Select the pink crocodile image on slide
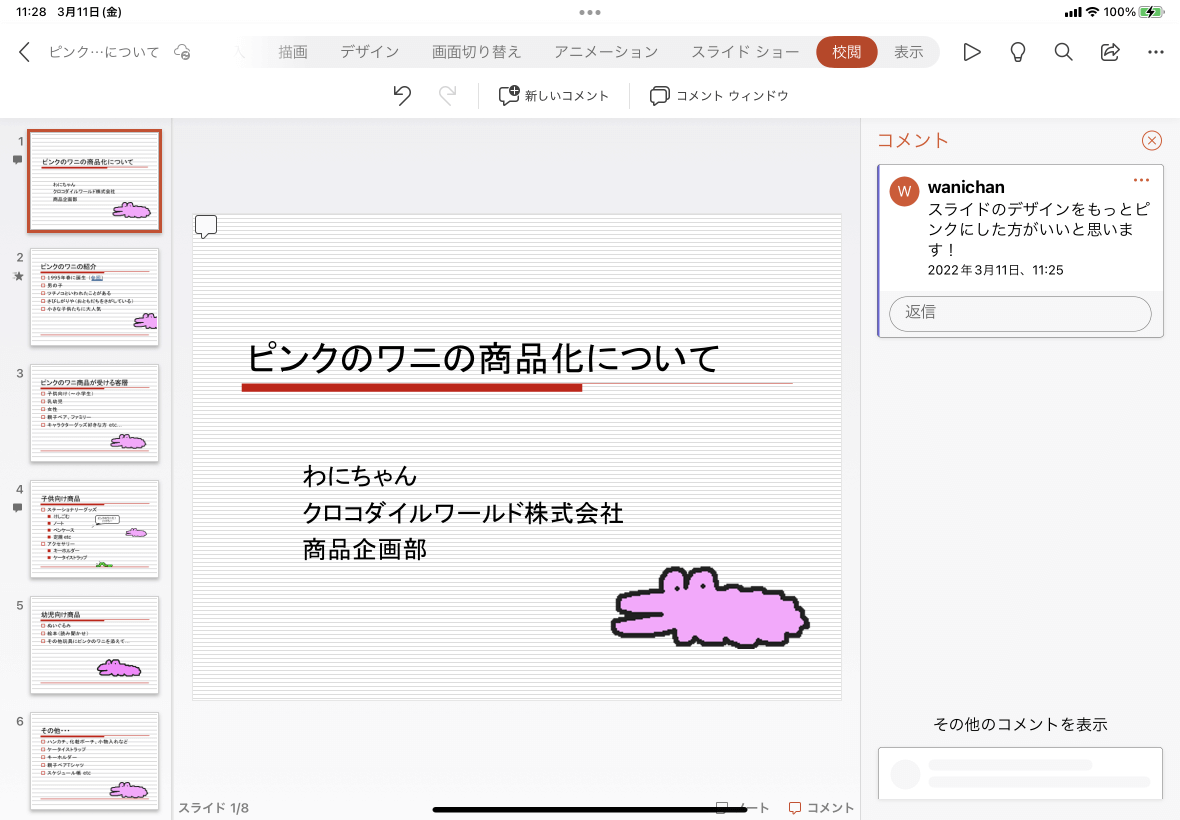The height and width of the screenshot is (820, 1180). (x=710, y=608)
